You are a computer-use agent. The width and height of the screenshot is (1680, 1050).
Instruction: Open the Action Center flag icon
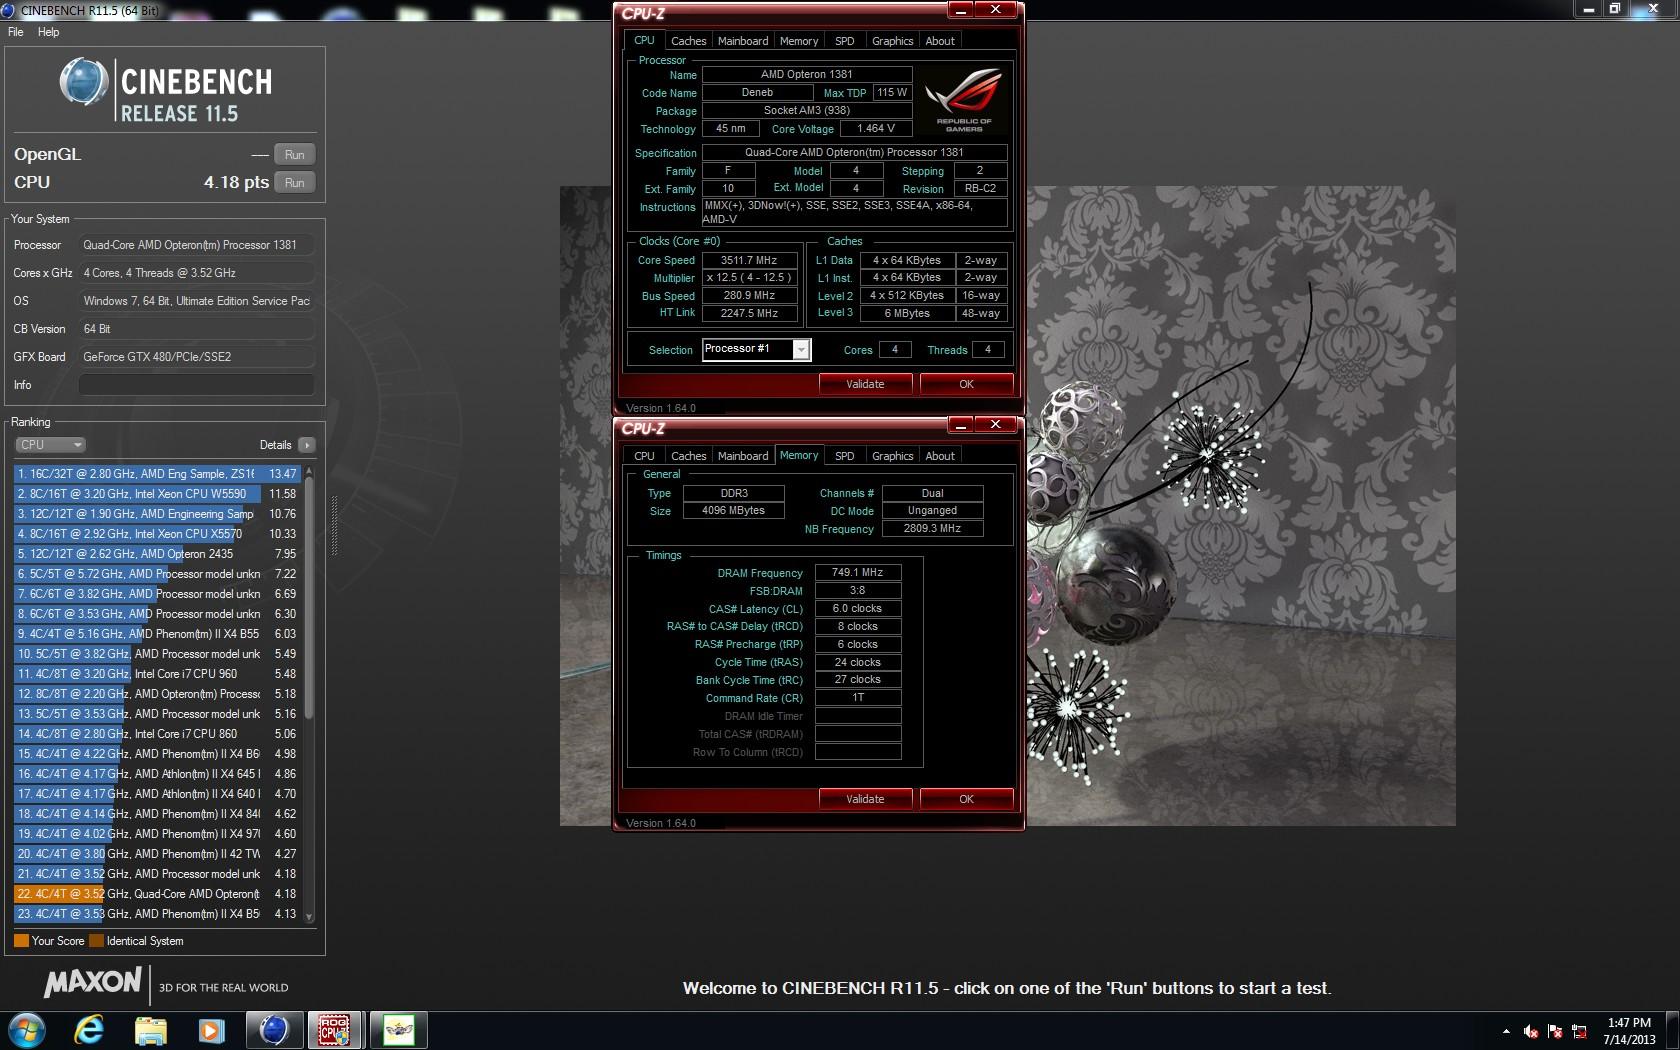[x=1555, y=1031]
